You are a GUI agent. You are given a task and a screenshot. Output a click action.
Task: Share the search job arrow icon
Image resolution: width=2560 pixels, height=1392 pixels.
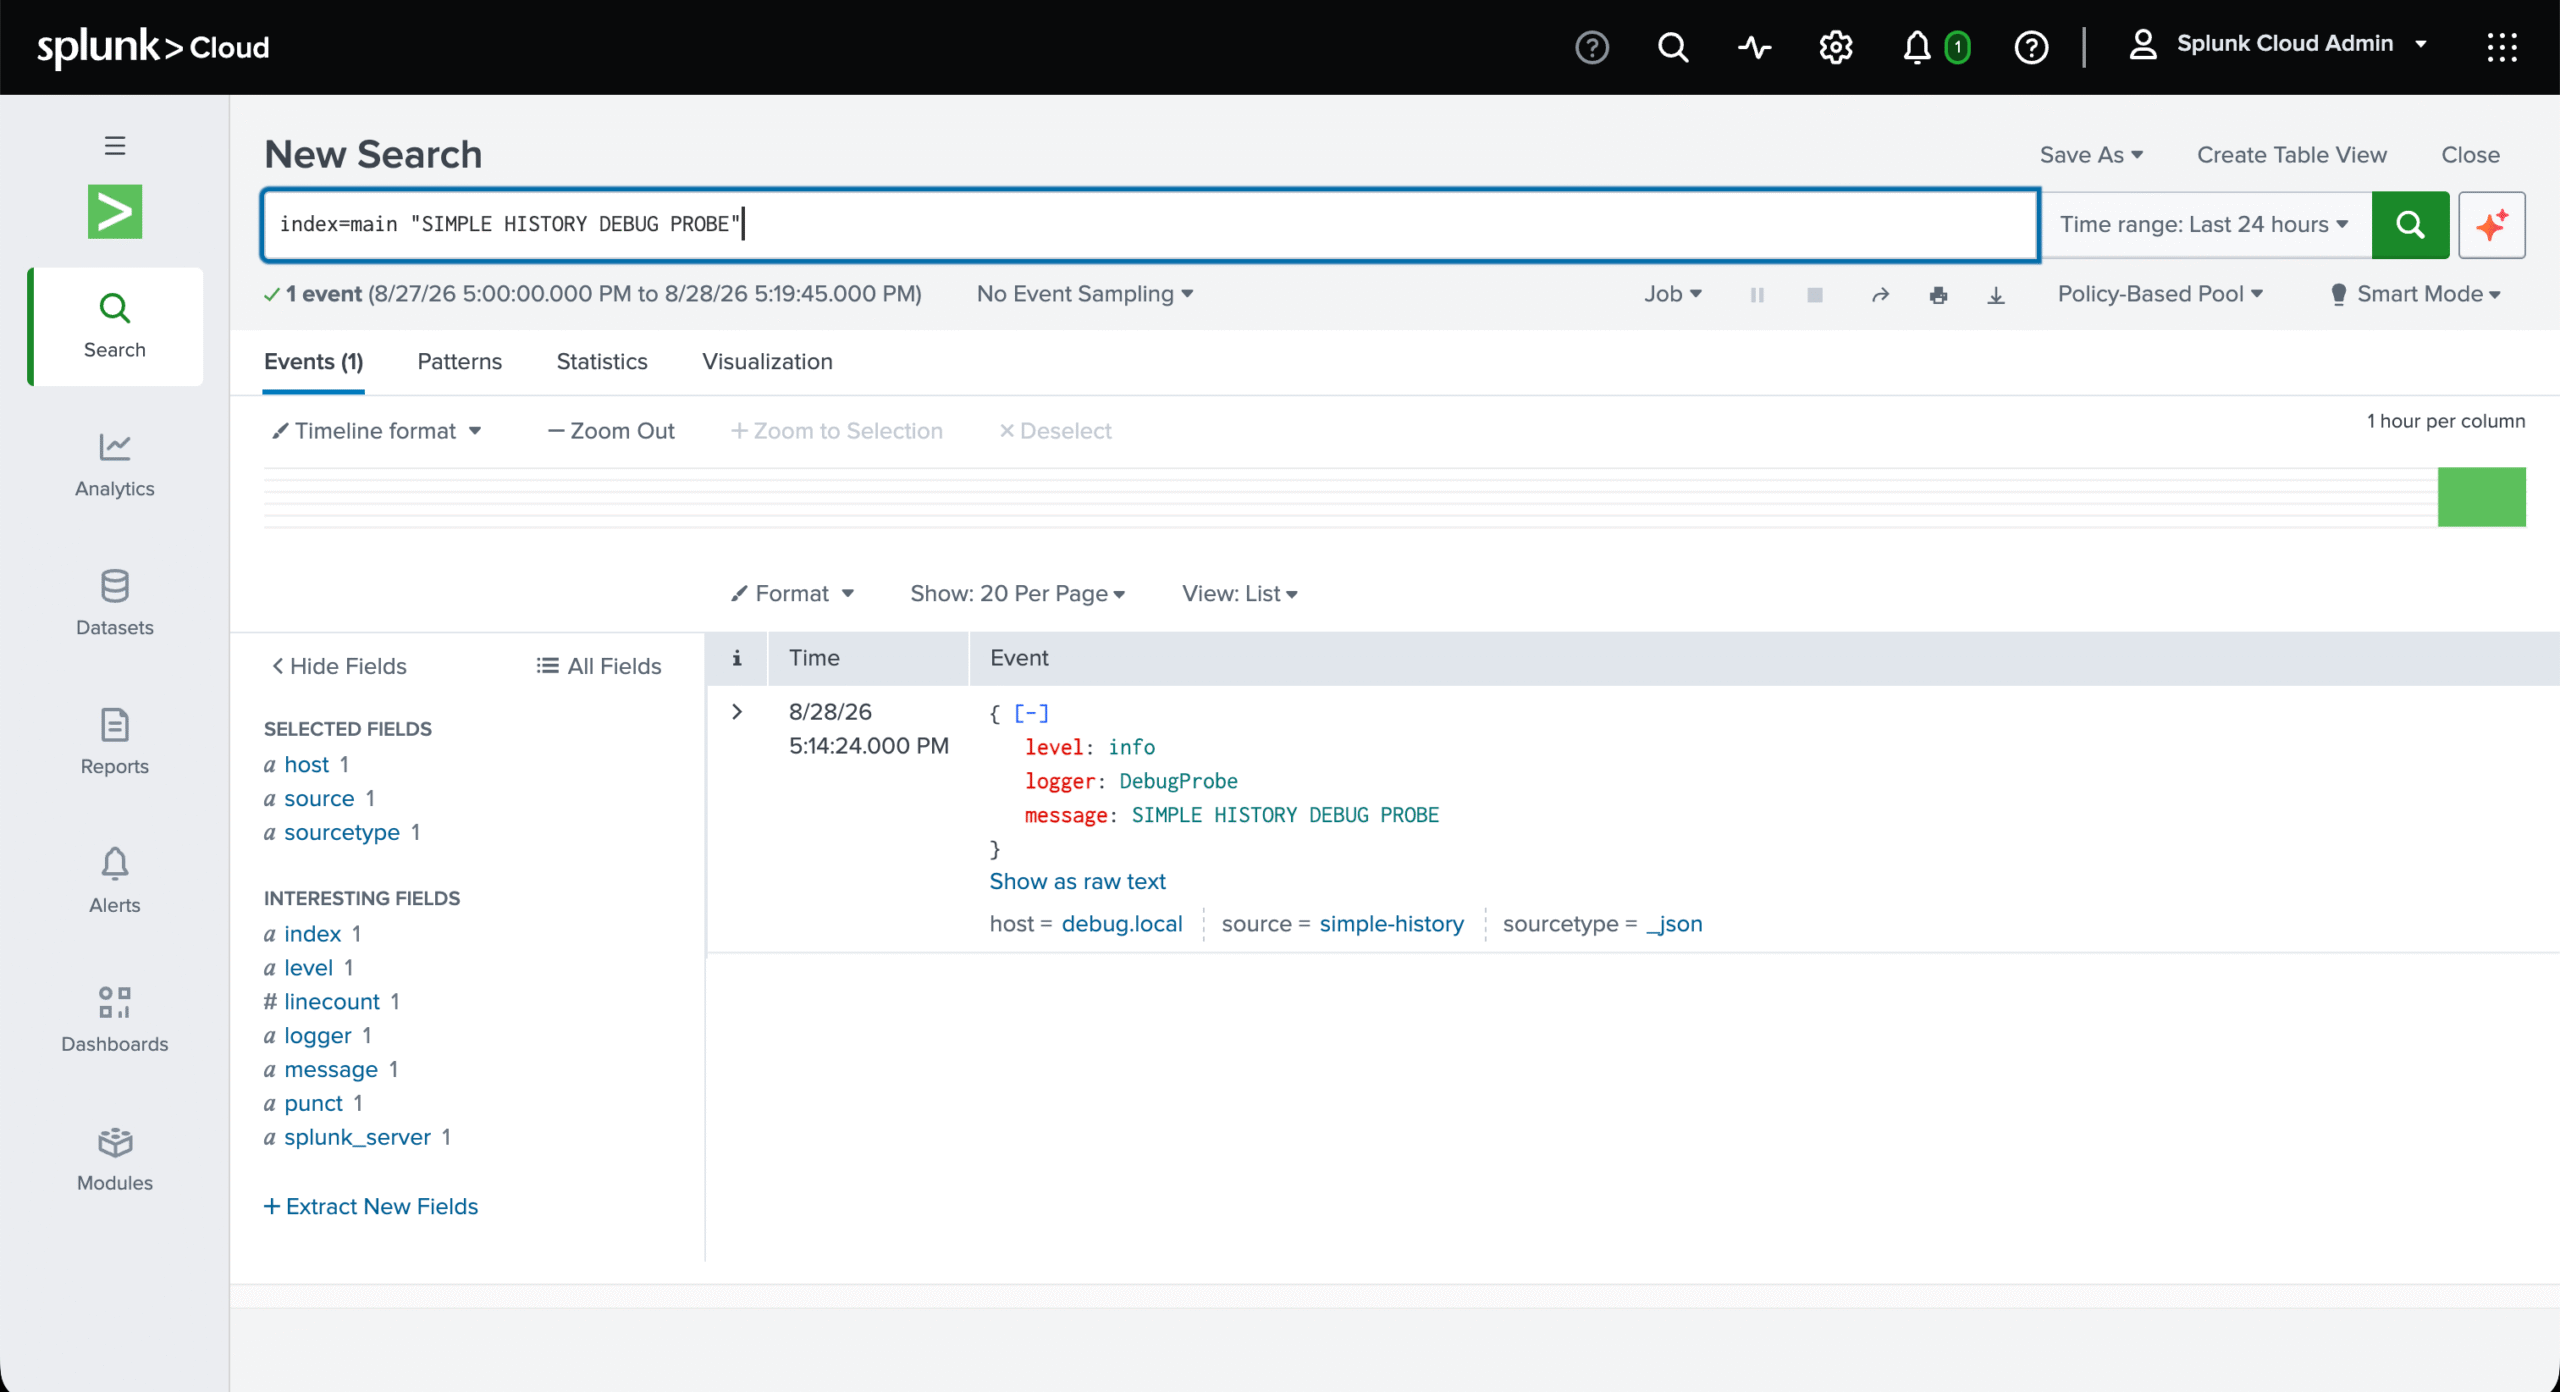pos(1880,295)
